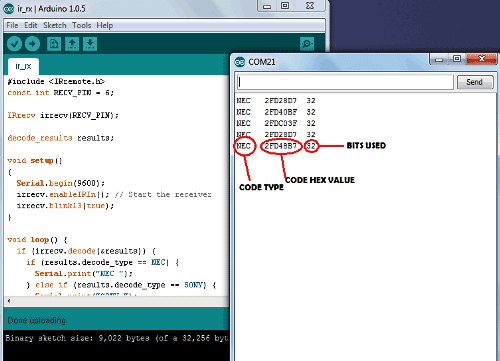The width and height of the screenshot is (500, 361).
Task: Open a sketch with the up-arrow icon
Action: coord(72,44)
